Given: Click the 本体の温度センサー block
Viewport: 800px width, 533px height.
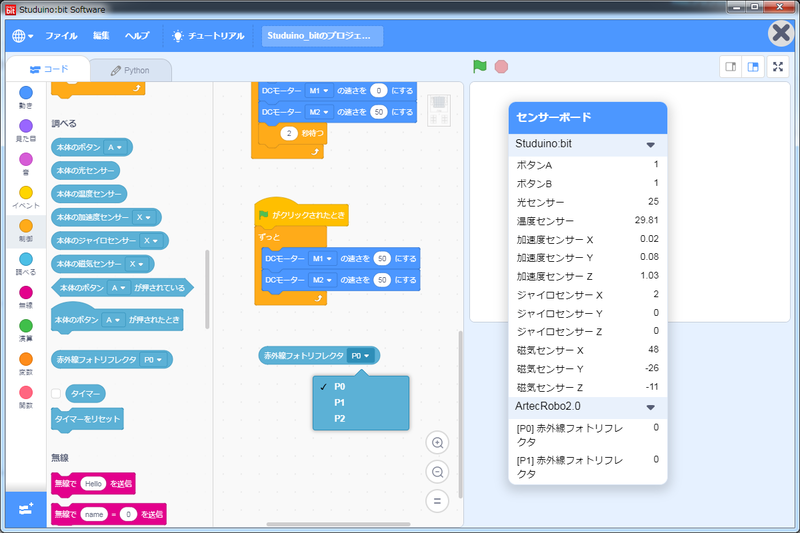Looking at the screenshot, I should [x=89, y=194].
